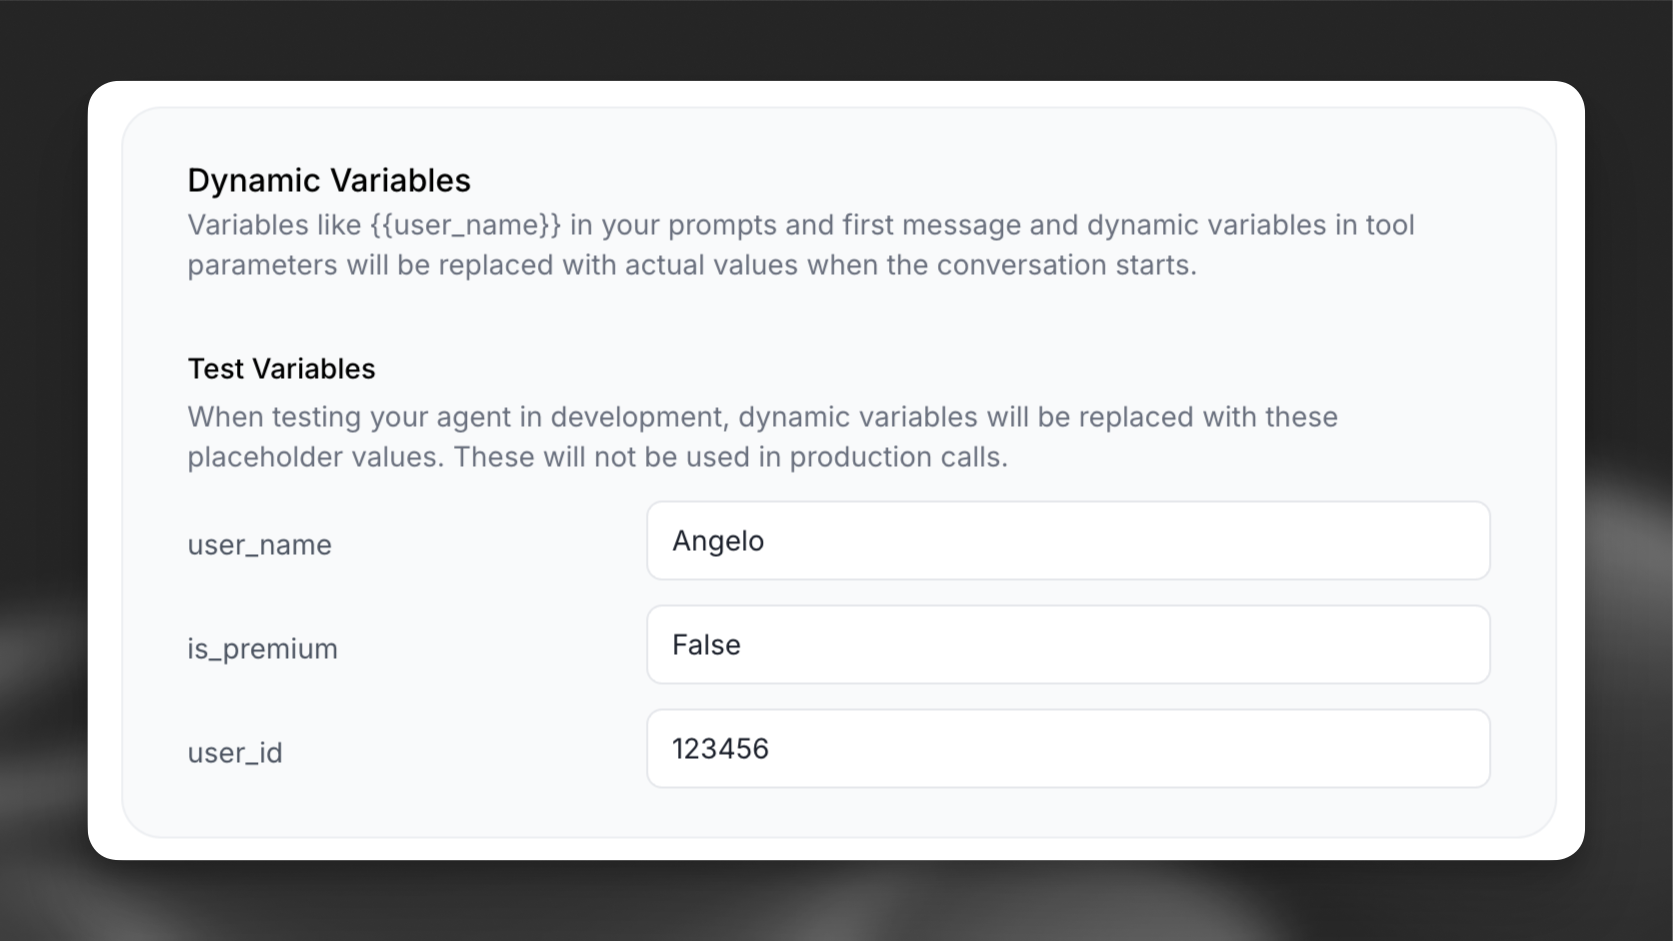Click the user_id field containing 123456
1673x941 pixels.
[1067, 748]
